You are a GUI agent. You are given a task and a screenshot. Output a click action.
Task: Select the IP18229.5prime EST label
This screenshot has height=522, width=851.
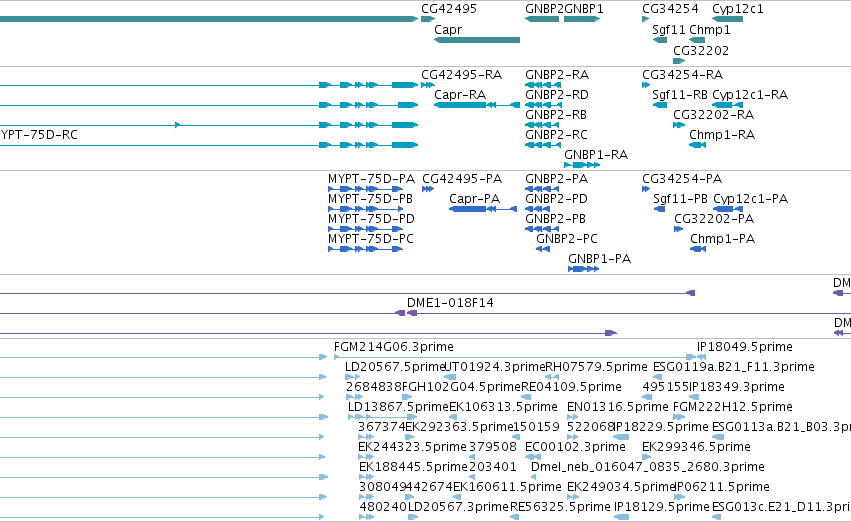point(661,428)
